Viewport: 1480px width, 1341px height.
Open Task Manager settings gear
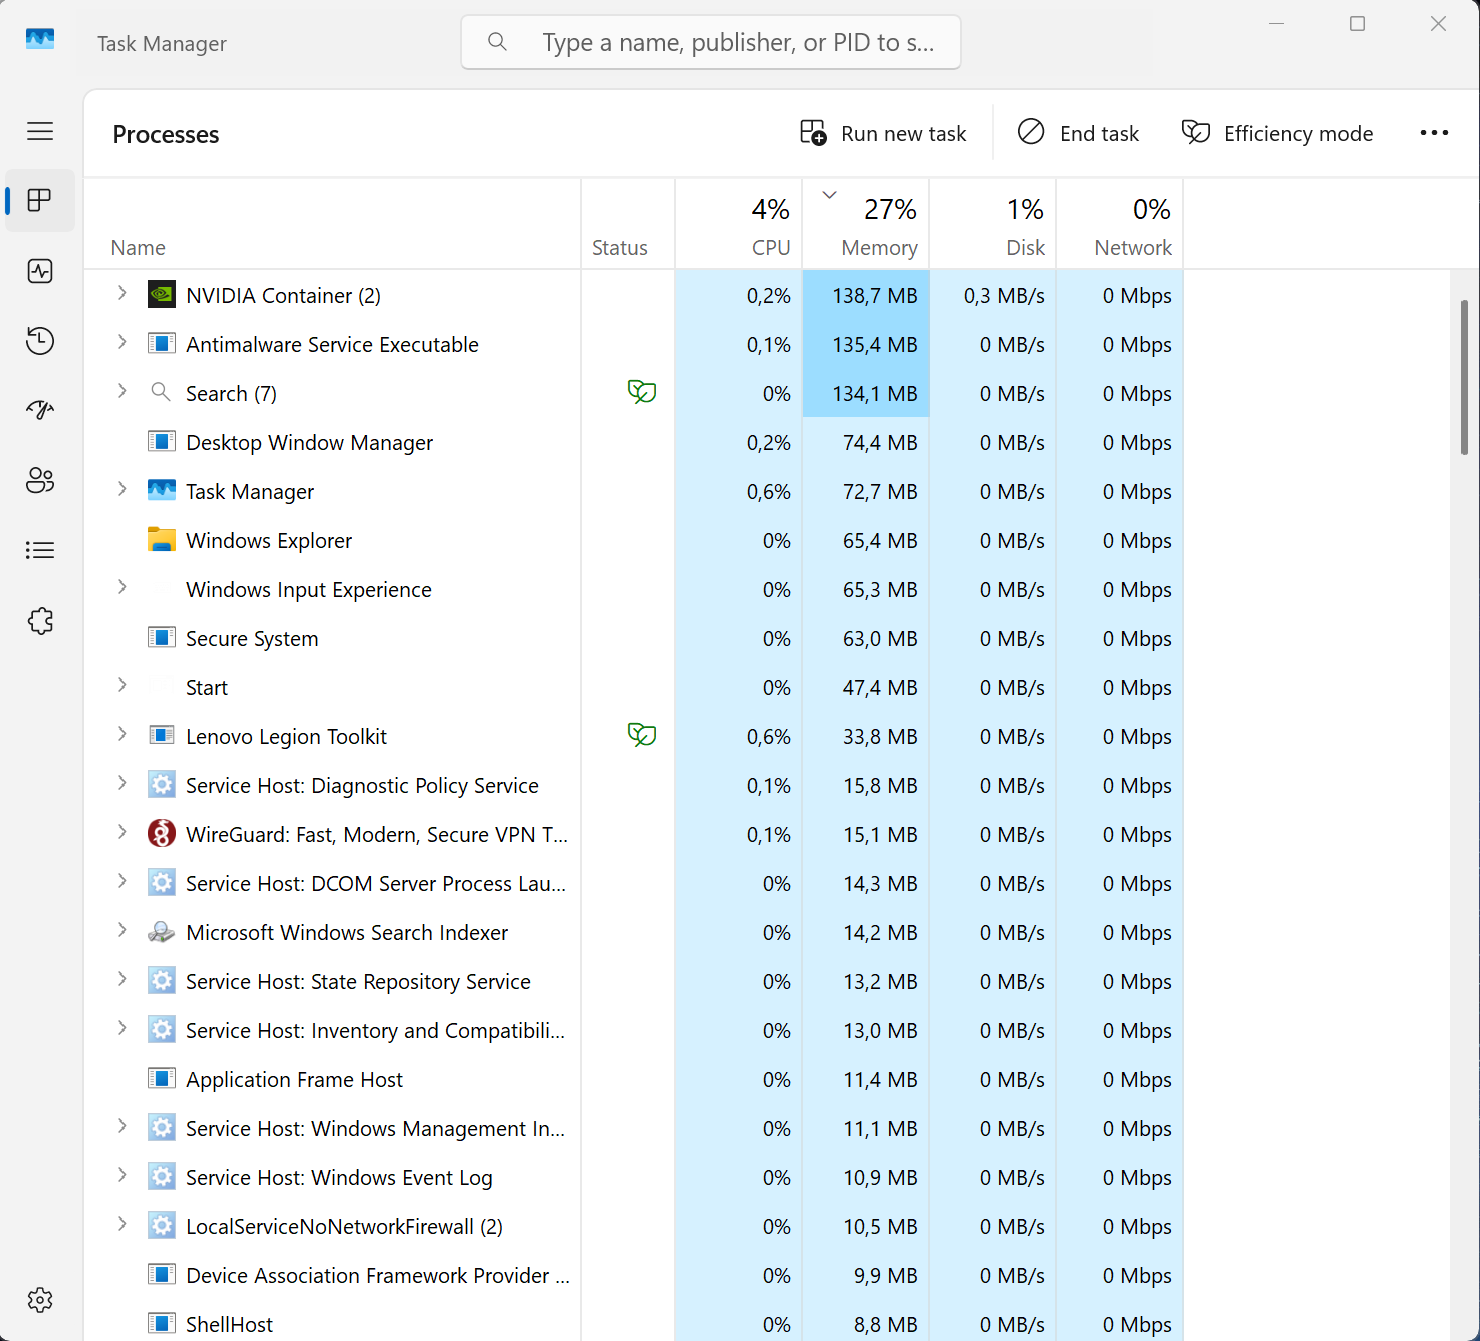point(40,1300)
